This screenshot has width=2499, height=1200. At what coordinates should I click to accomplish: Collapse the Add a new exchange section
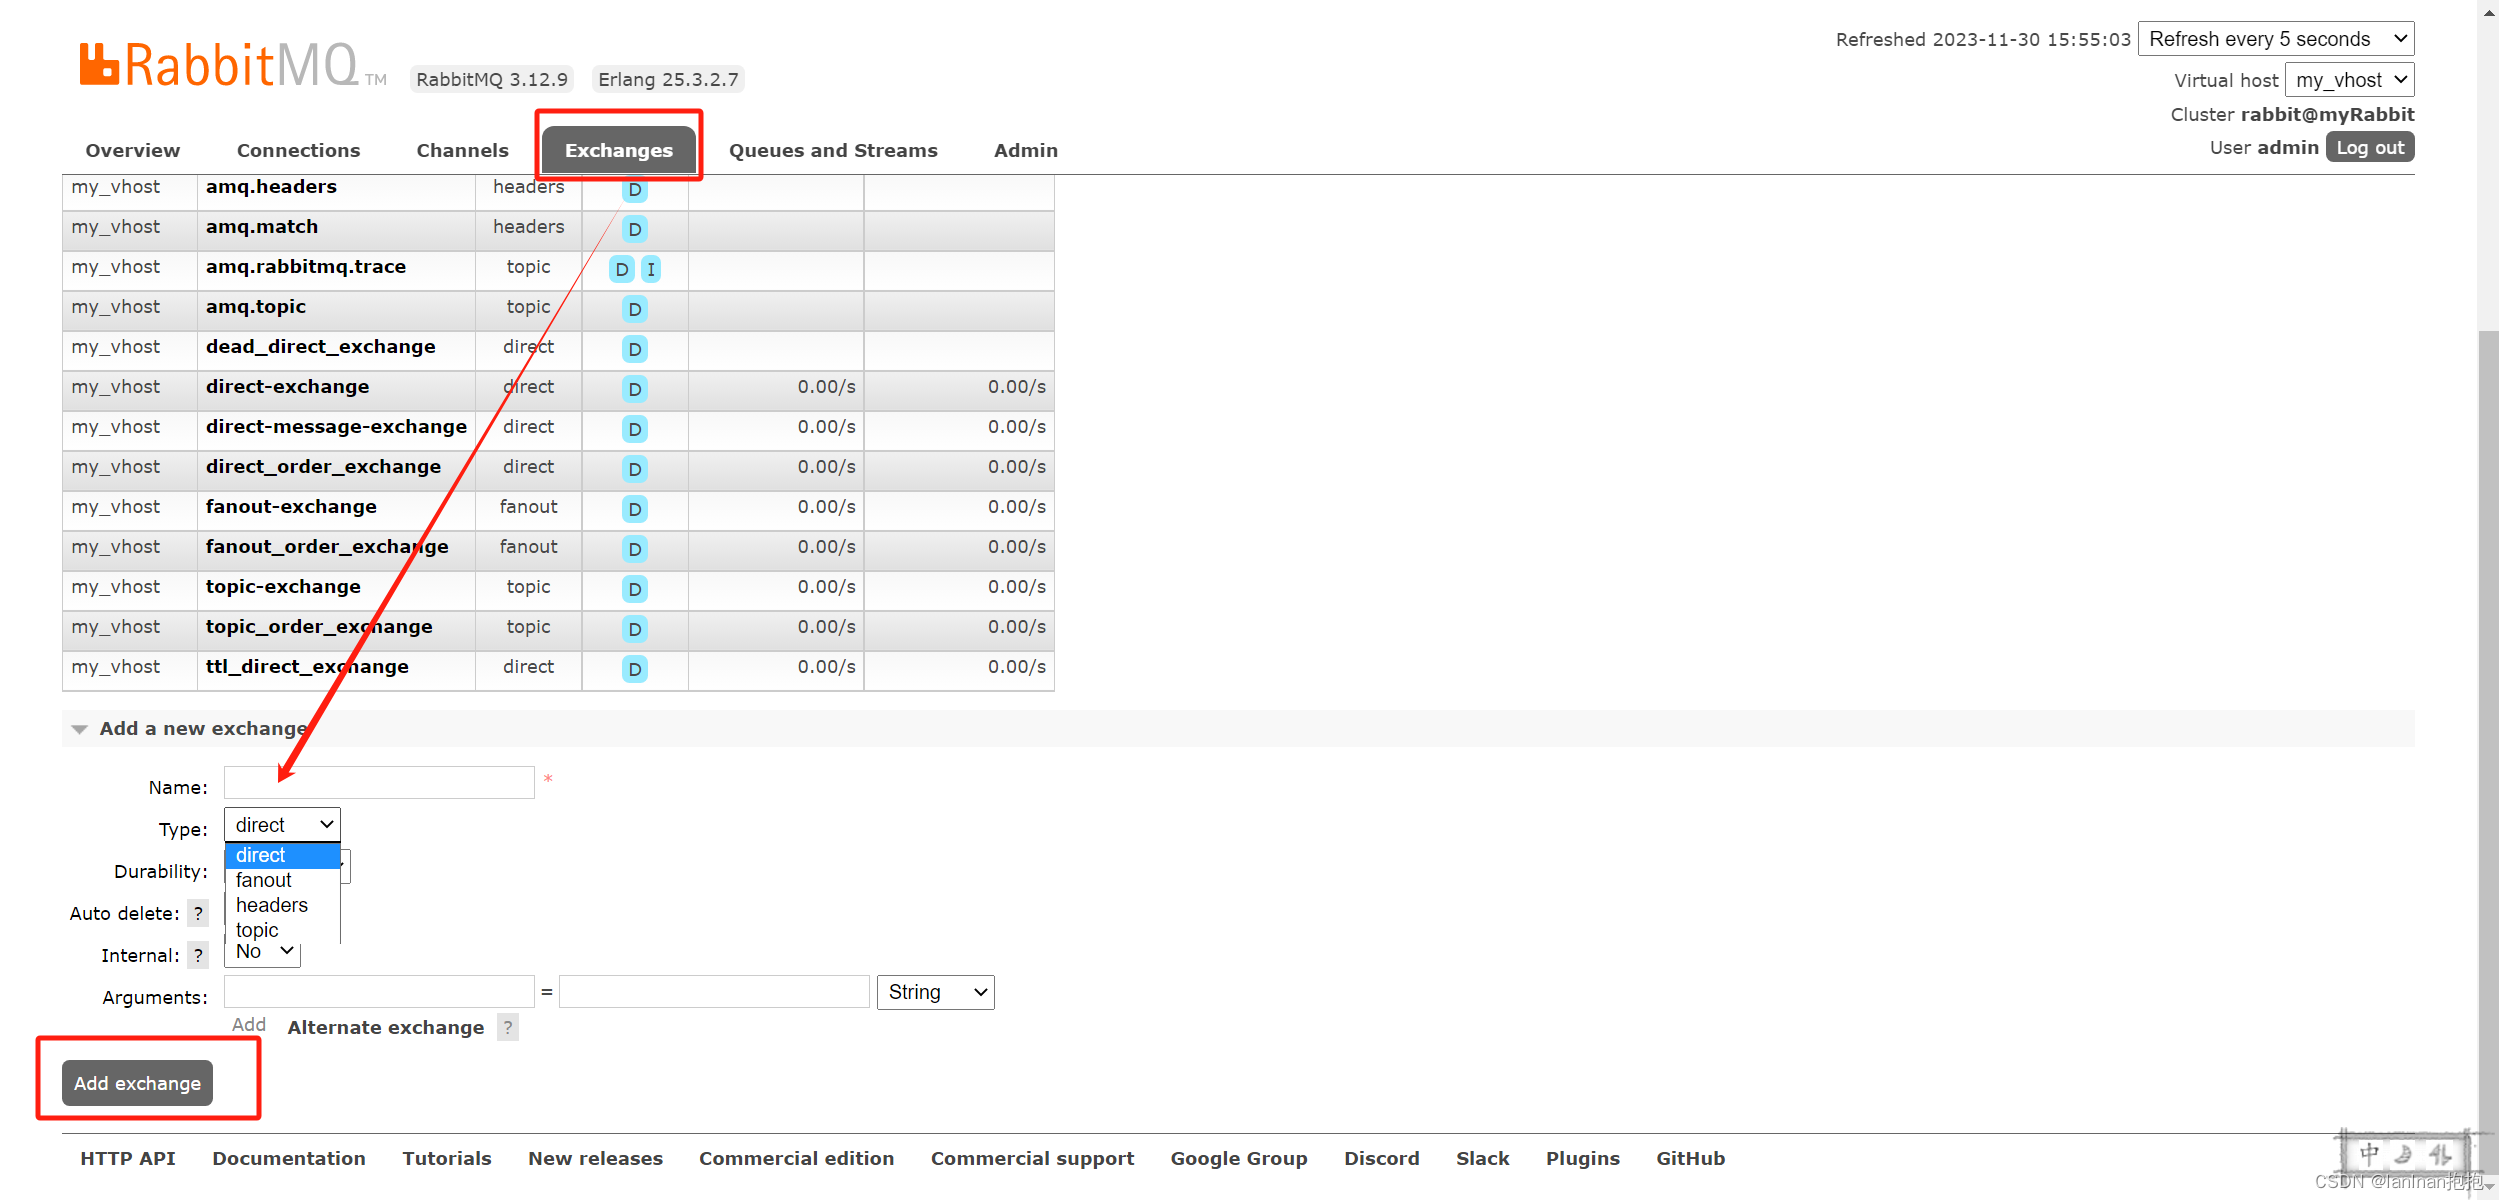tap(203, 729)
